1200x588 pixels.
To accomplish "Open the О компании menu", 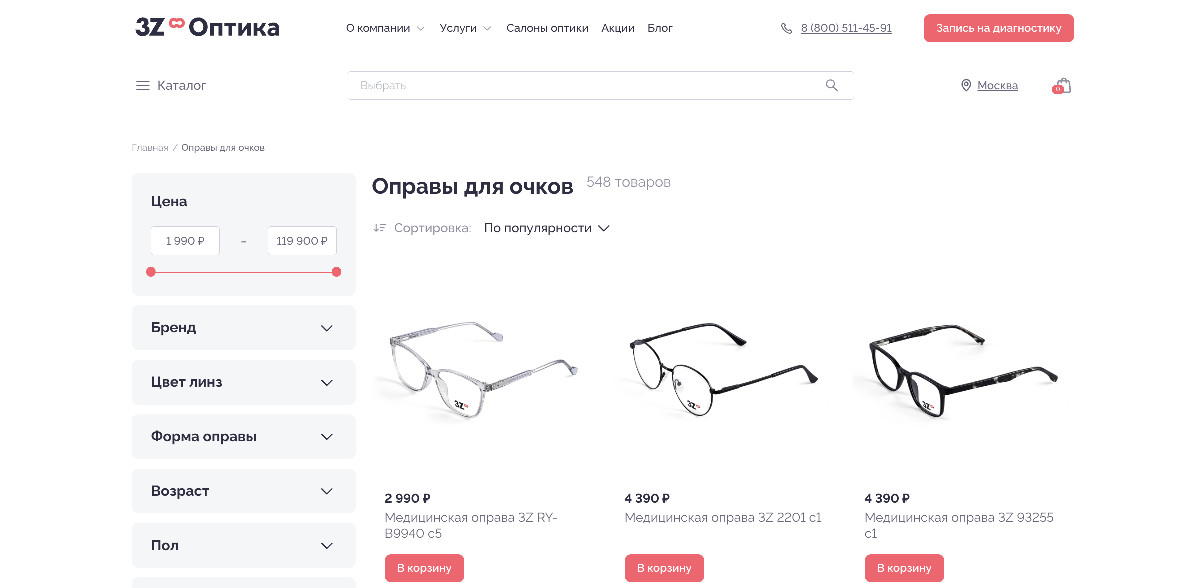I will pyautogui.click(x=385, y=28).
